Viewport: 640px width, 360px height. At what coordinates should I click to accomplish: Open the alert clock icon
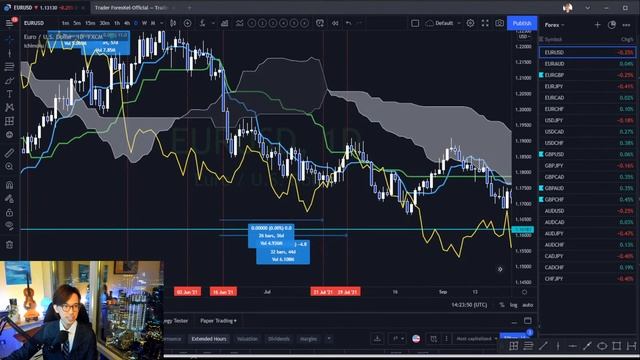point(320,23)
